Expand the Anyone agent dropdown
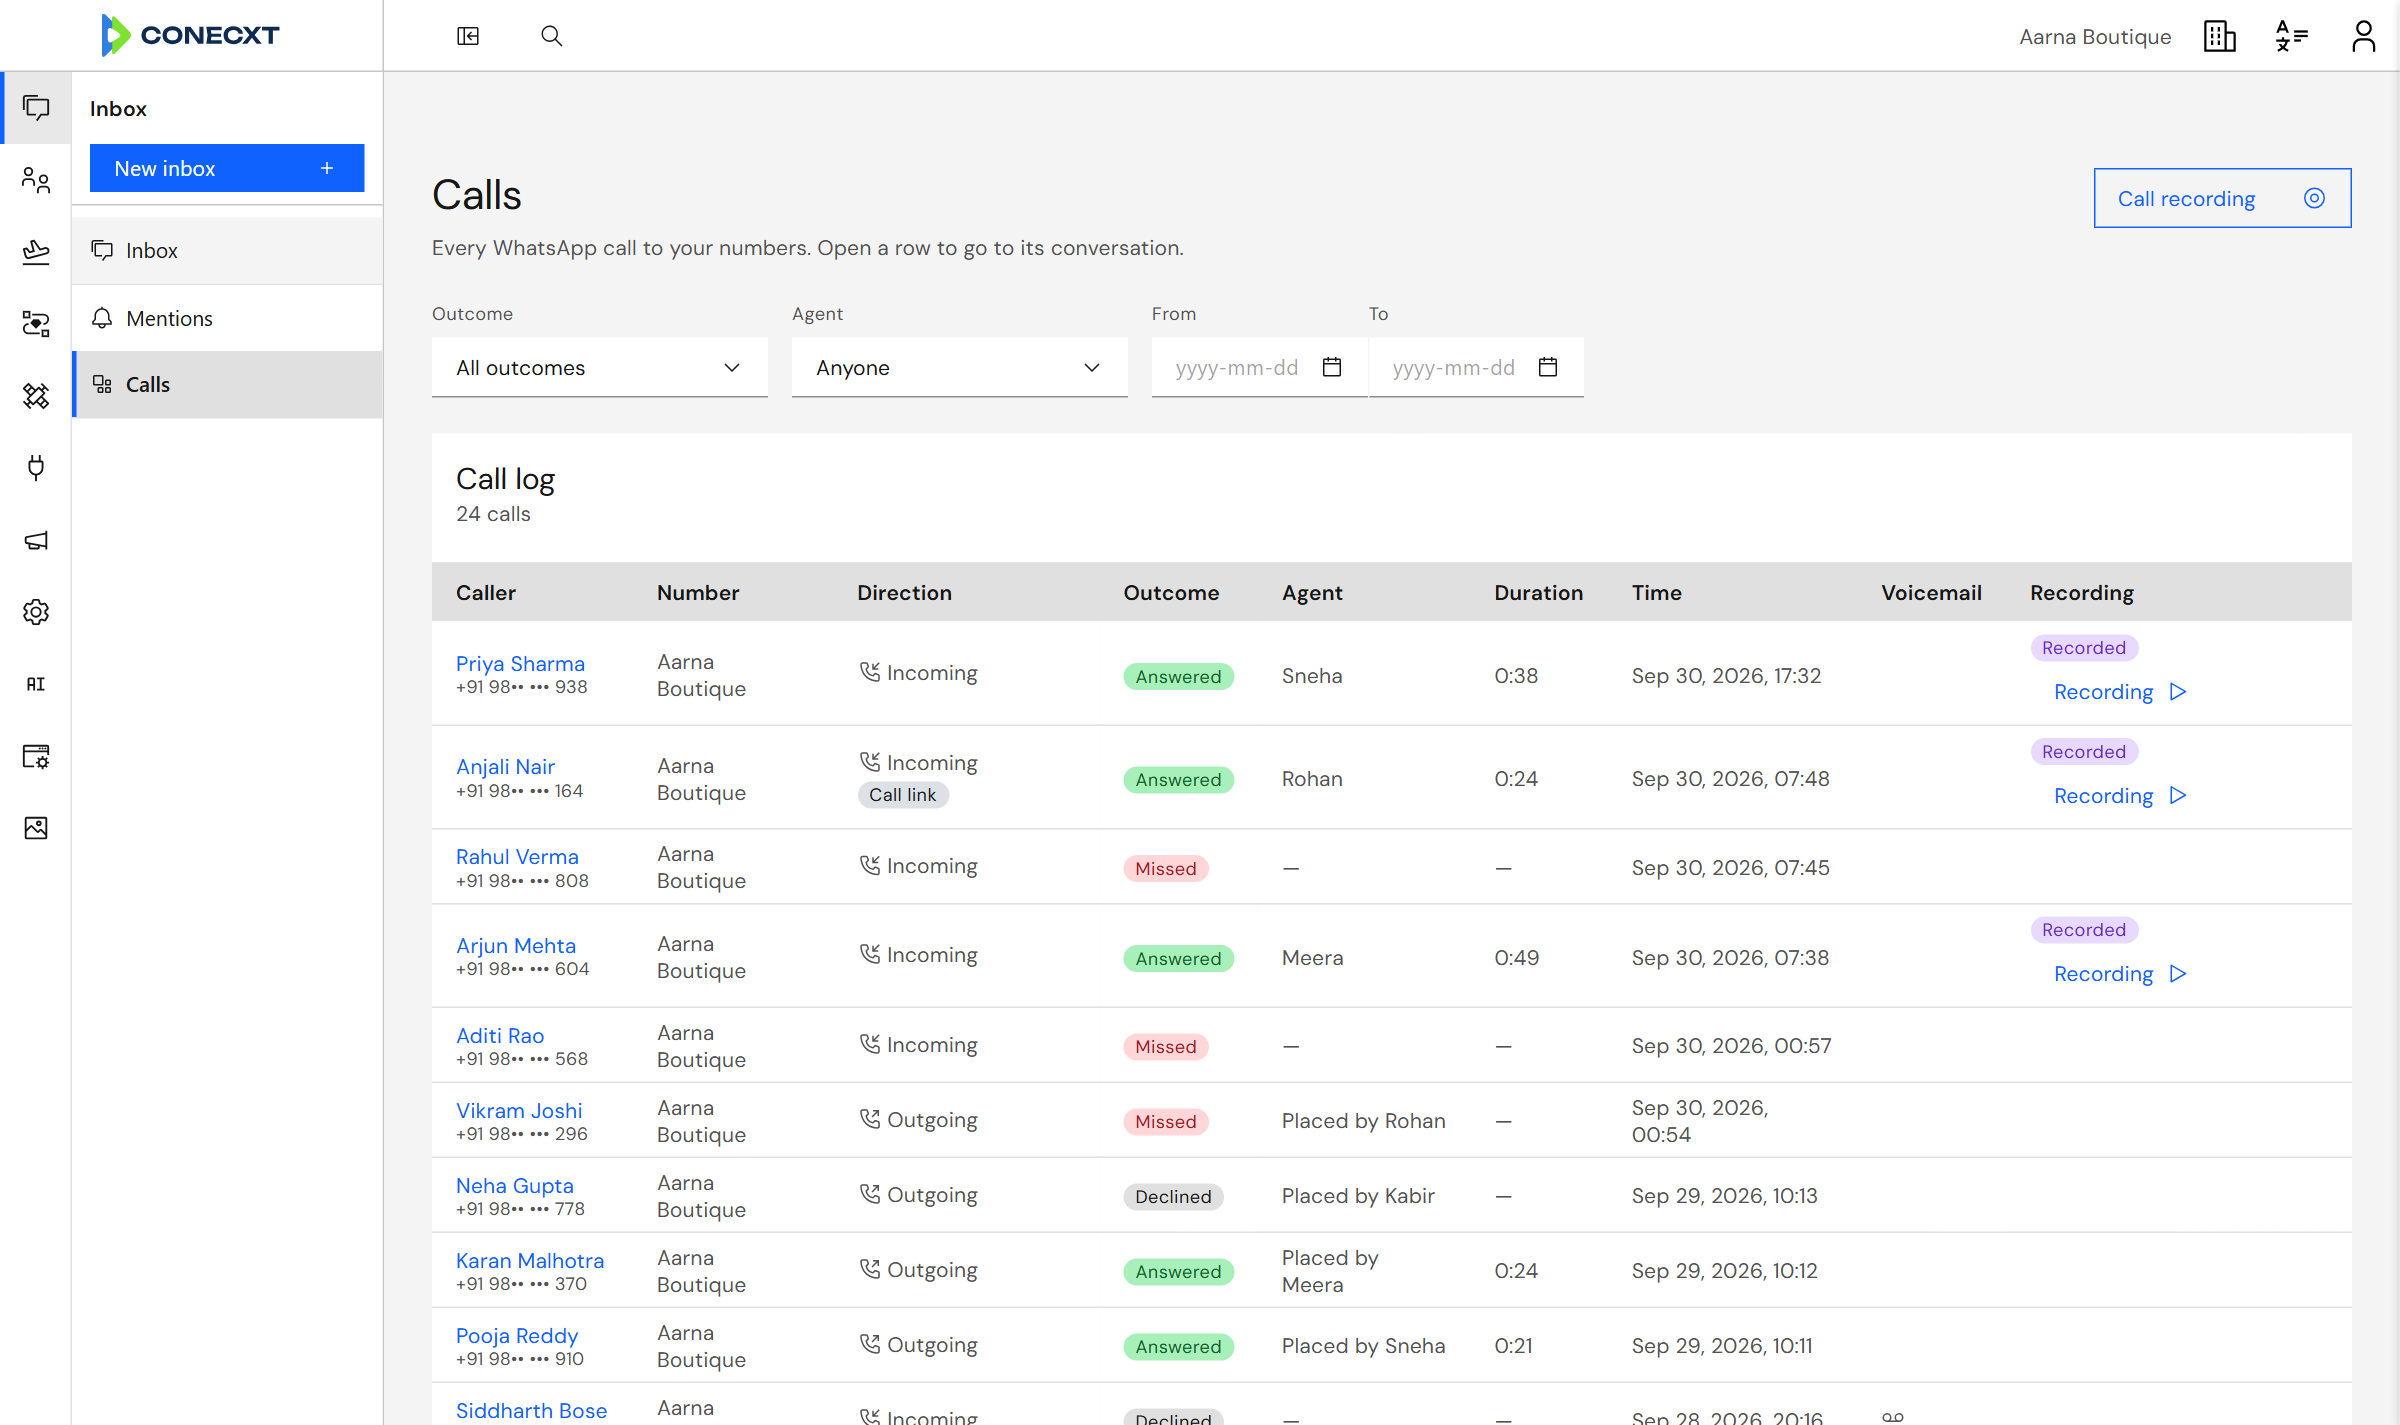Image resolution: width=2400 pixels, height=1425 pixels. 960,368
